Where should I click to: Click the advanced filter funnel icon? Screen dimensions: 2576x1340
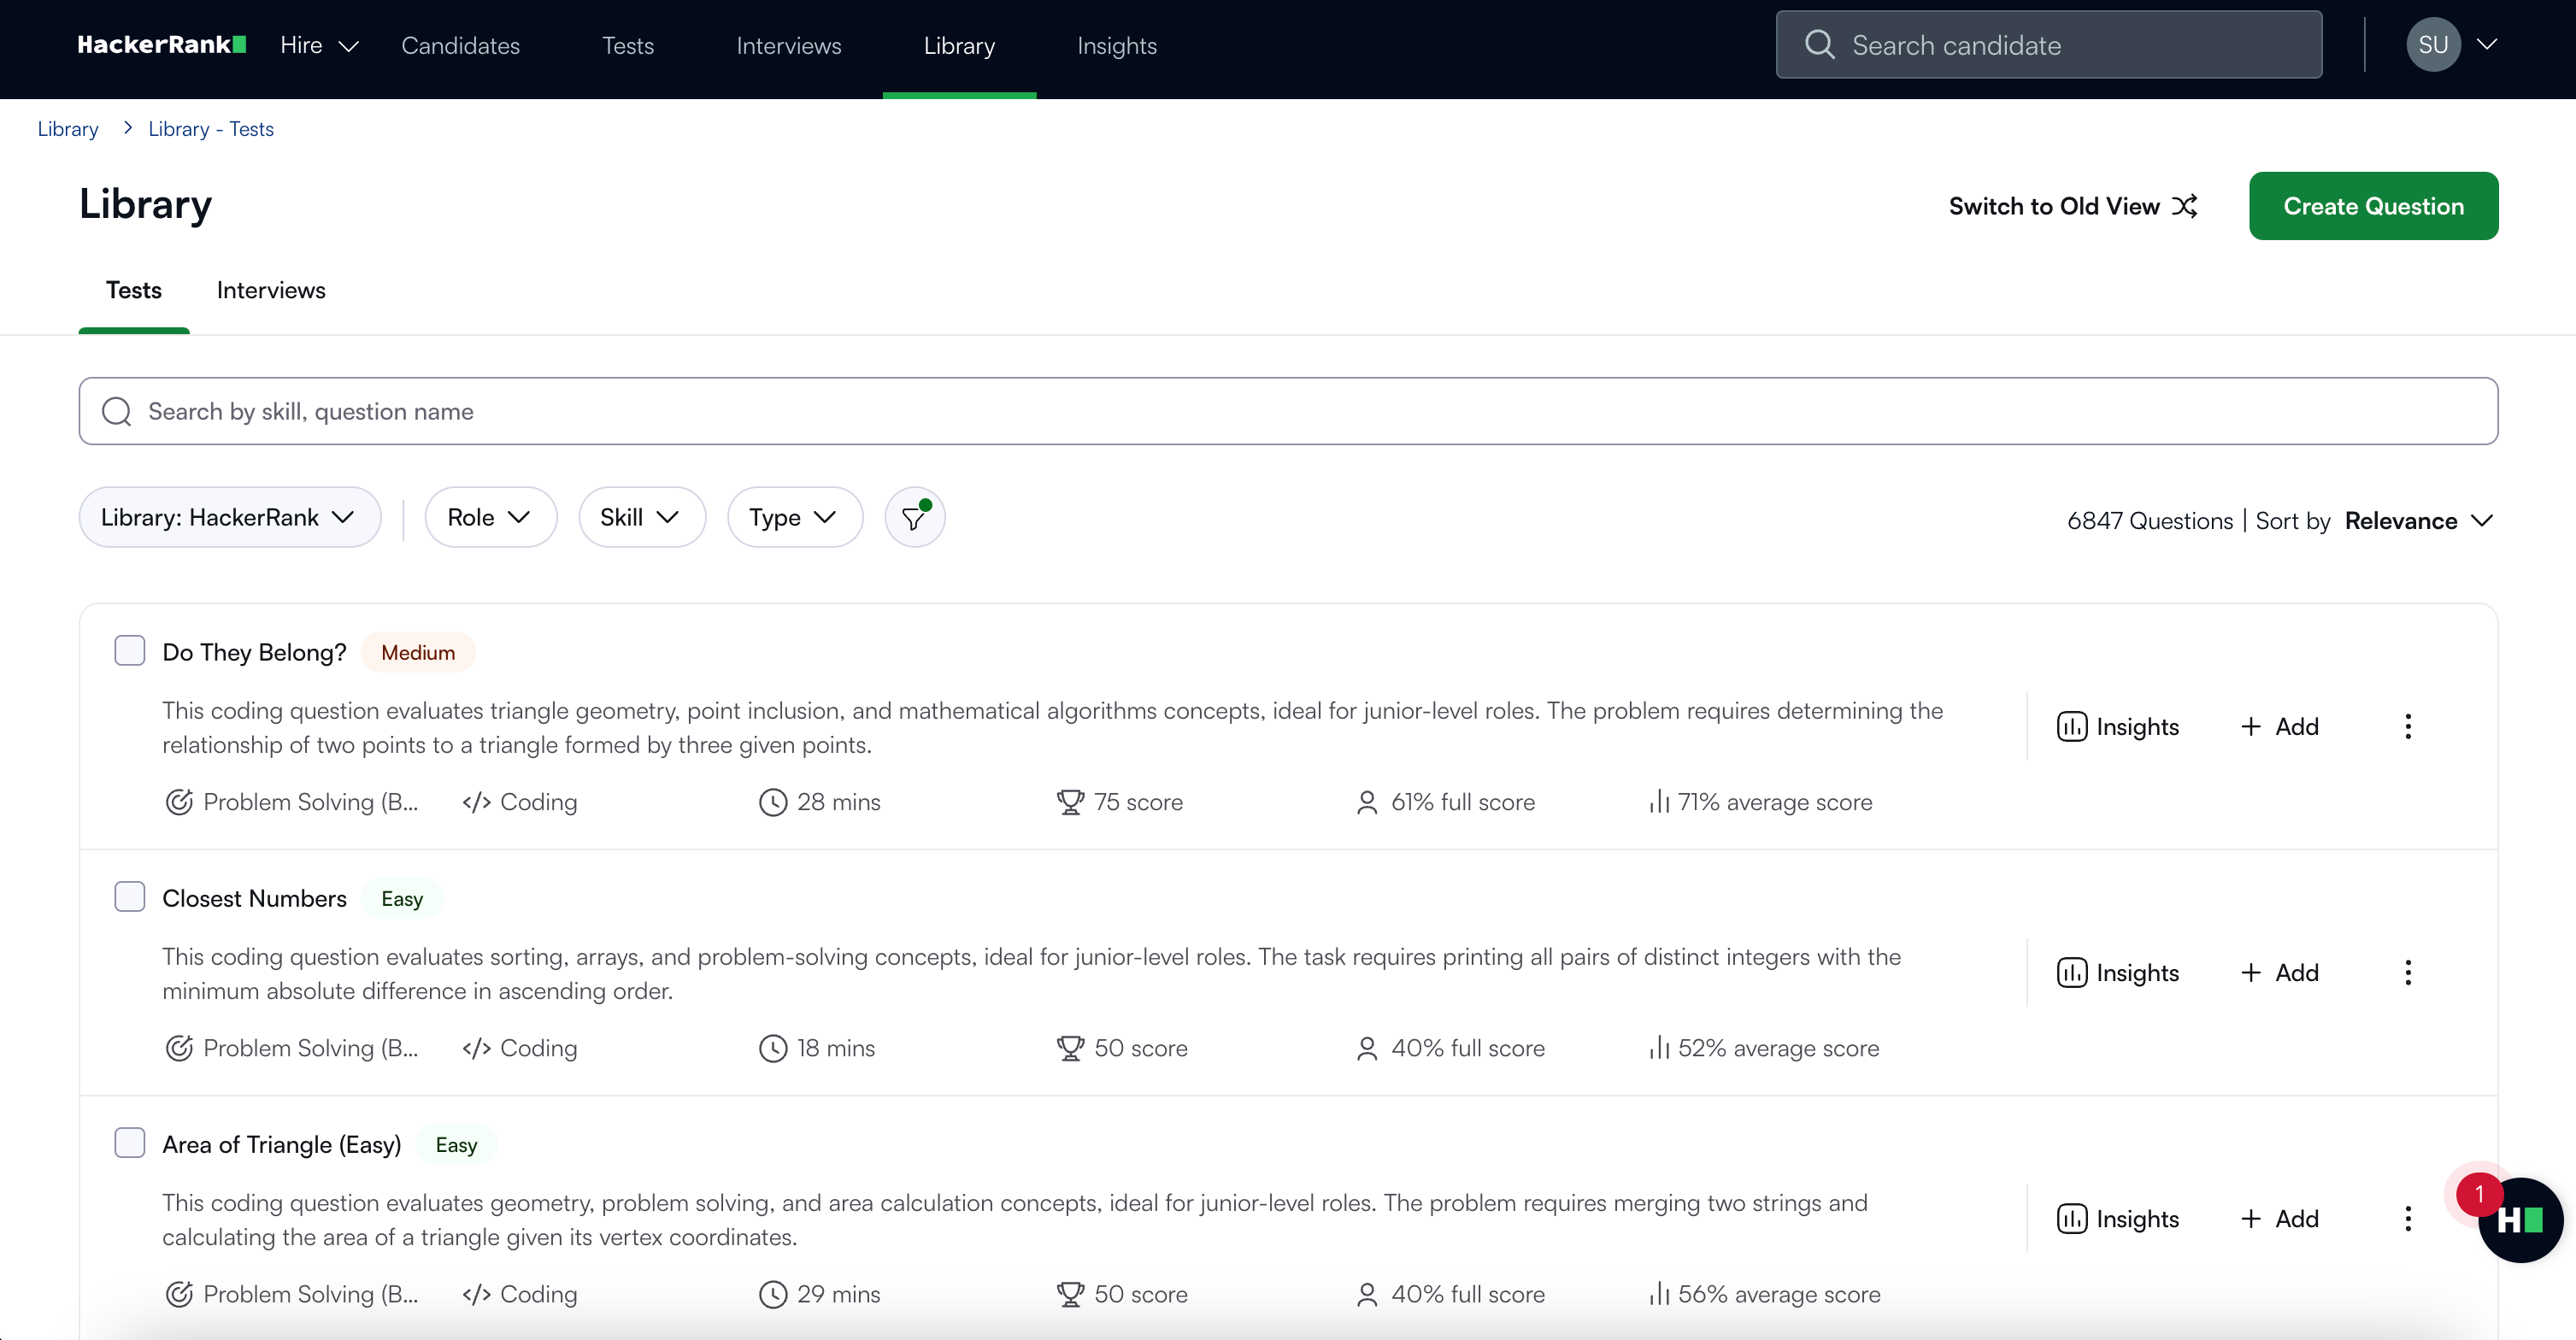914,518
